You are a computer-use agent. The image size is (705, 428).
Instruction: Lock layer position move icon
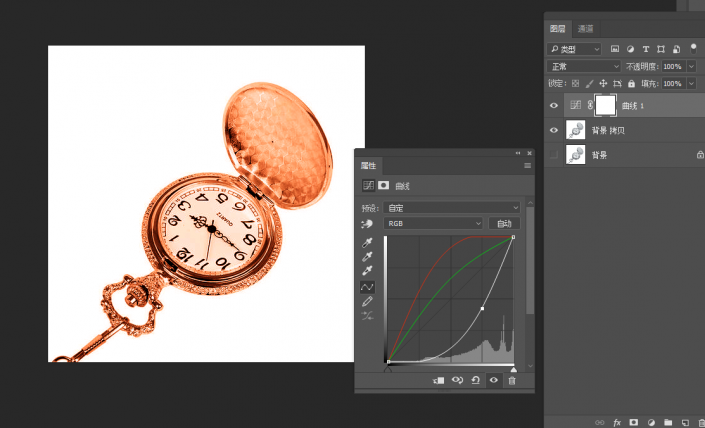(603, 83)
